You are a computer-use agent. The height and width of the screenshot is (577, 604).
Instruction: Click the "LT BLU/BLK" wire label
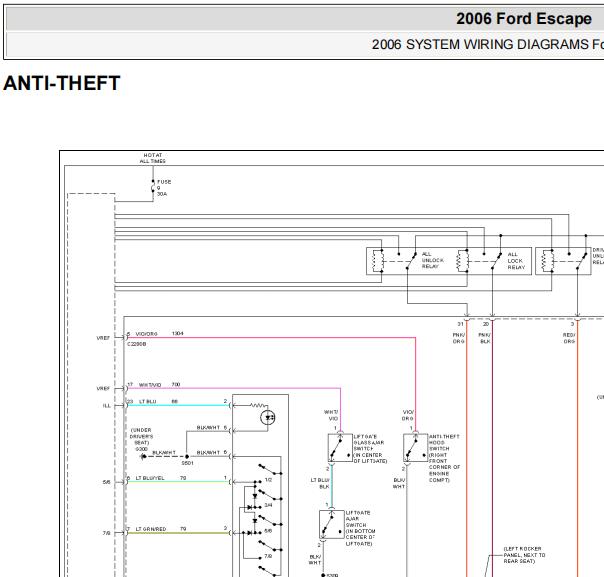tap(320, 483)
